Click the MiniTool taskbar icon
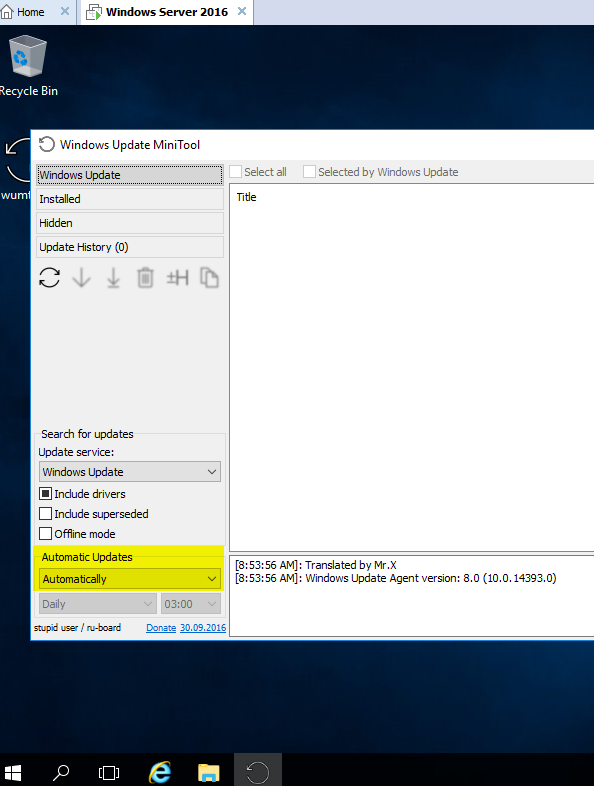 pyautogui.click(x=258, y=771)
